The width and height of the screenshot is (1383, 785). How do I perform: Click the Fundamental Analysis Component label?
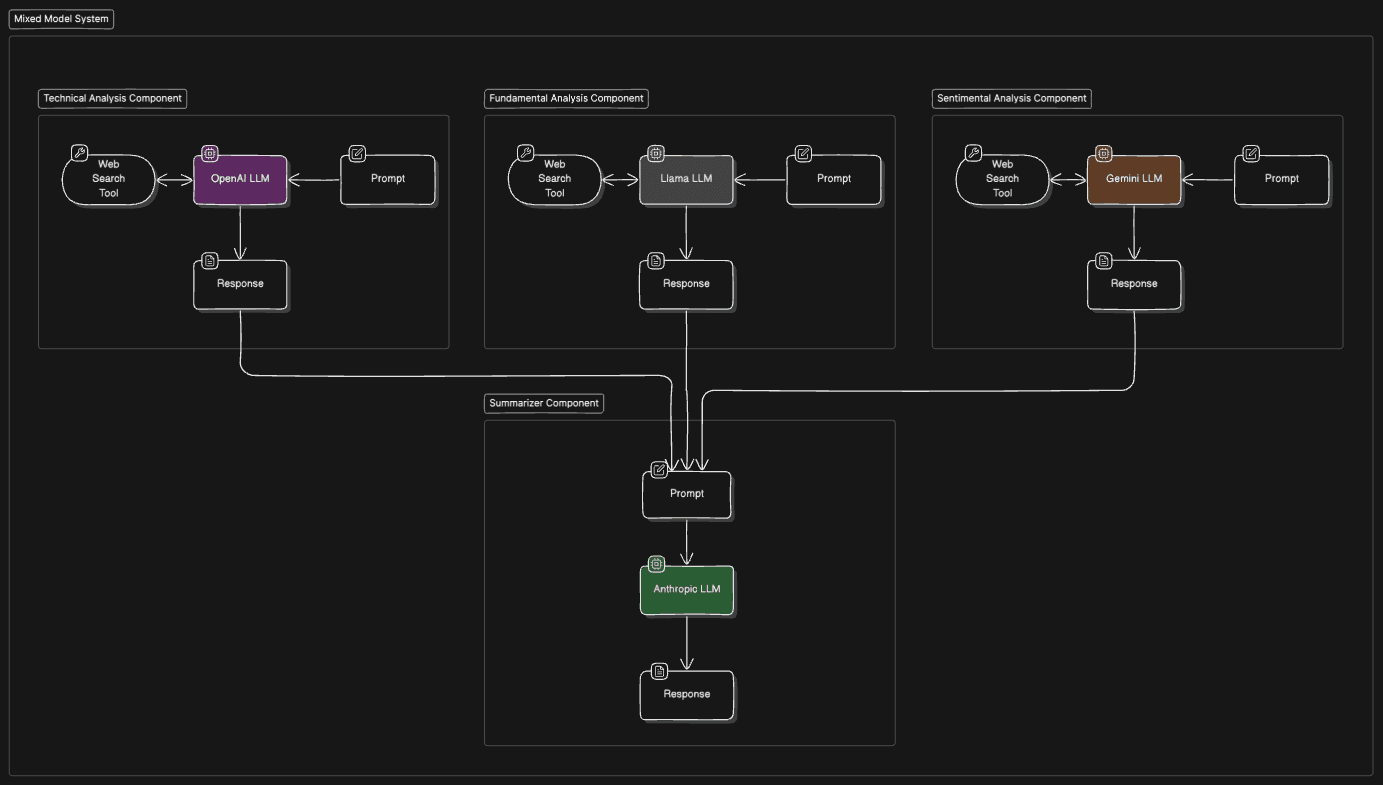[566, 98]
